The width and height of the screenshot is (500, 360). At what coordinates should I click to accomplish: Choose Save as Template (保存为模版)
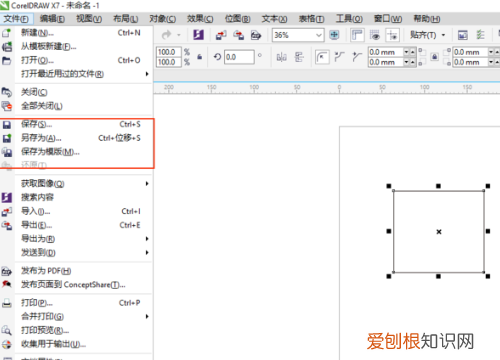pyautogui.click(x=76, y=152)
